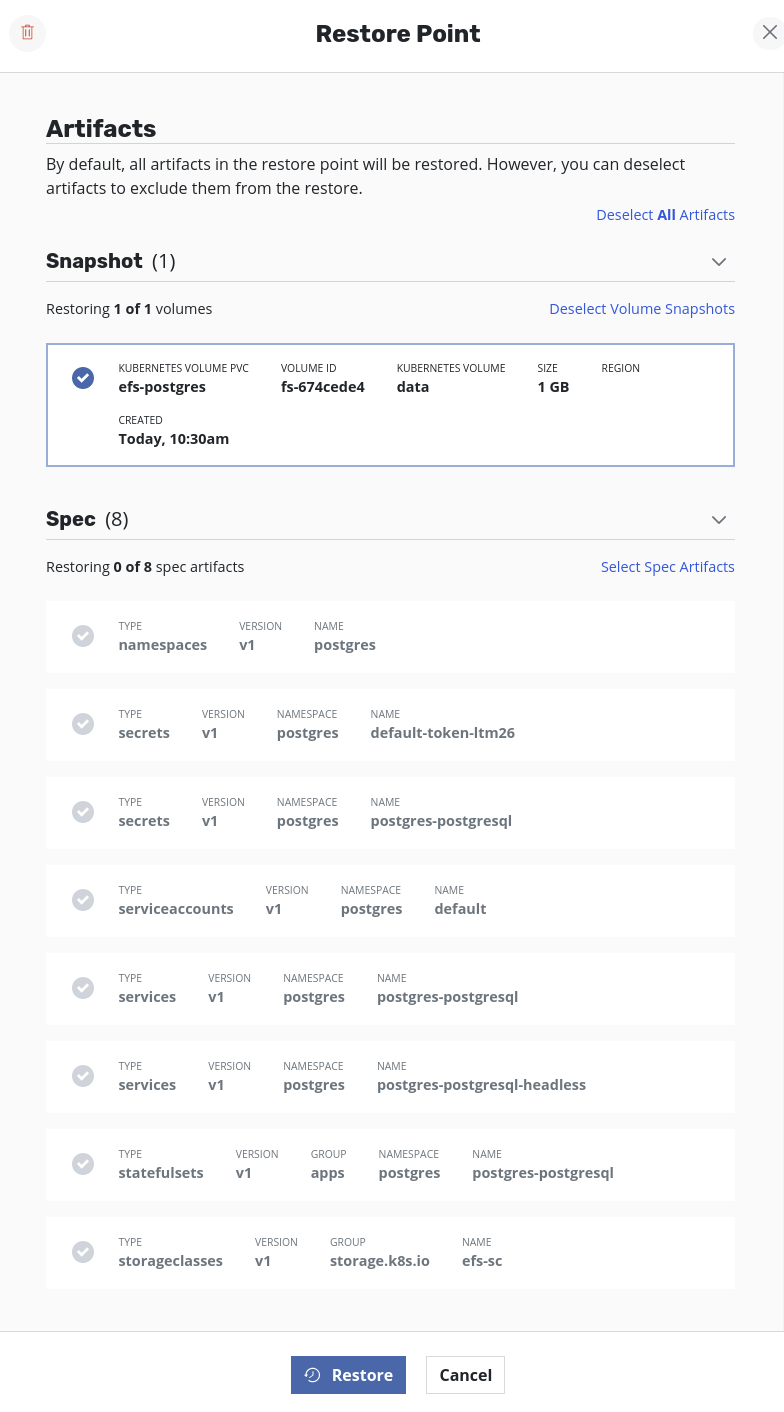Image resolution: width=784 pixels, height=1412 pixels.
Task: Enable the statefulsets postgres-postgresql artifact
Action: tap(83, 1164)
